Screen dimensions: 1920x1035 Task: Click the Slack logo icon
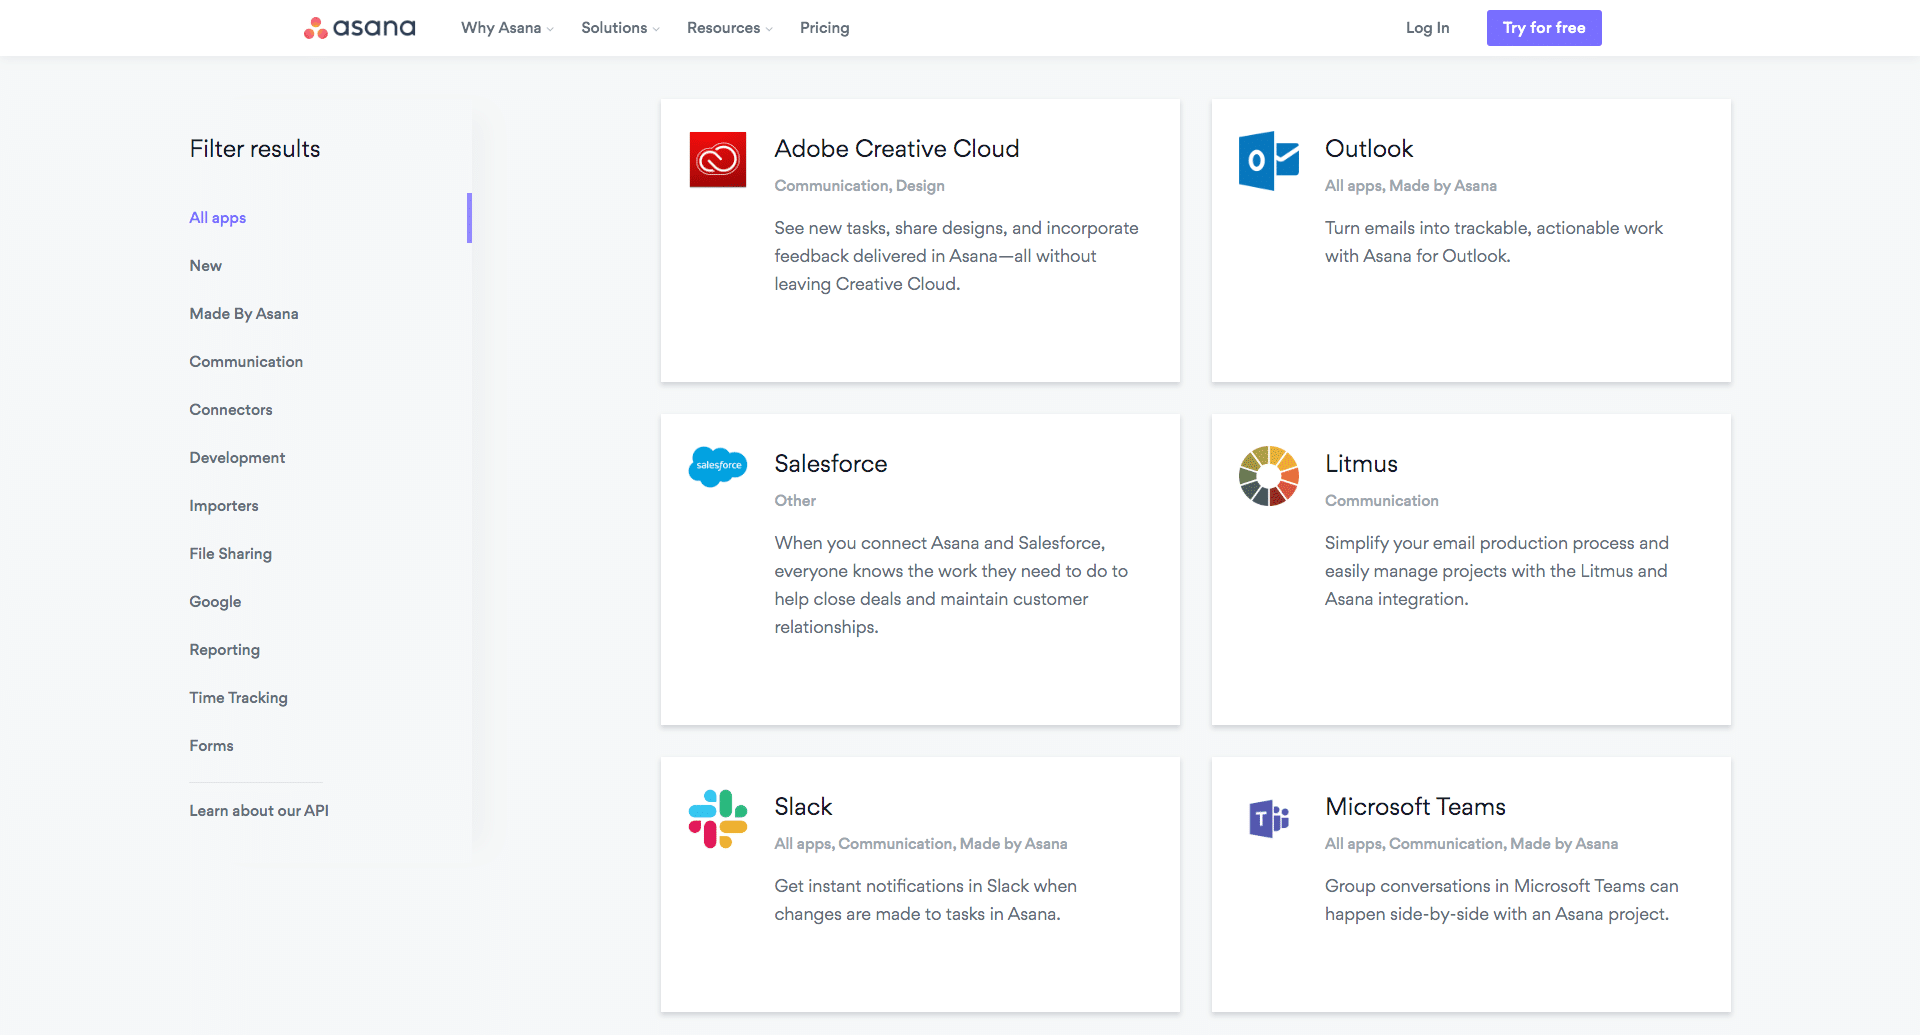[716, 817]
